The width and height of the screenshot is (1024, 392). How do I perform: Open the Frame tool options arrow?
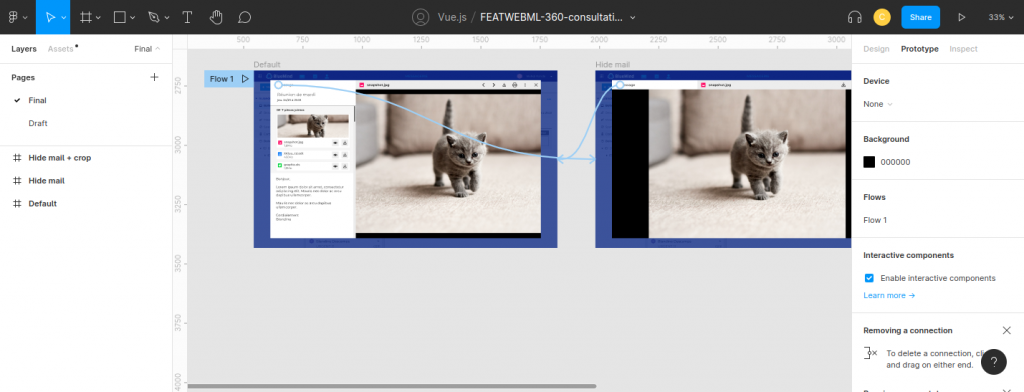point(98,18)
